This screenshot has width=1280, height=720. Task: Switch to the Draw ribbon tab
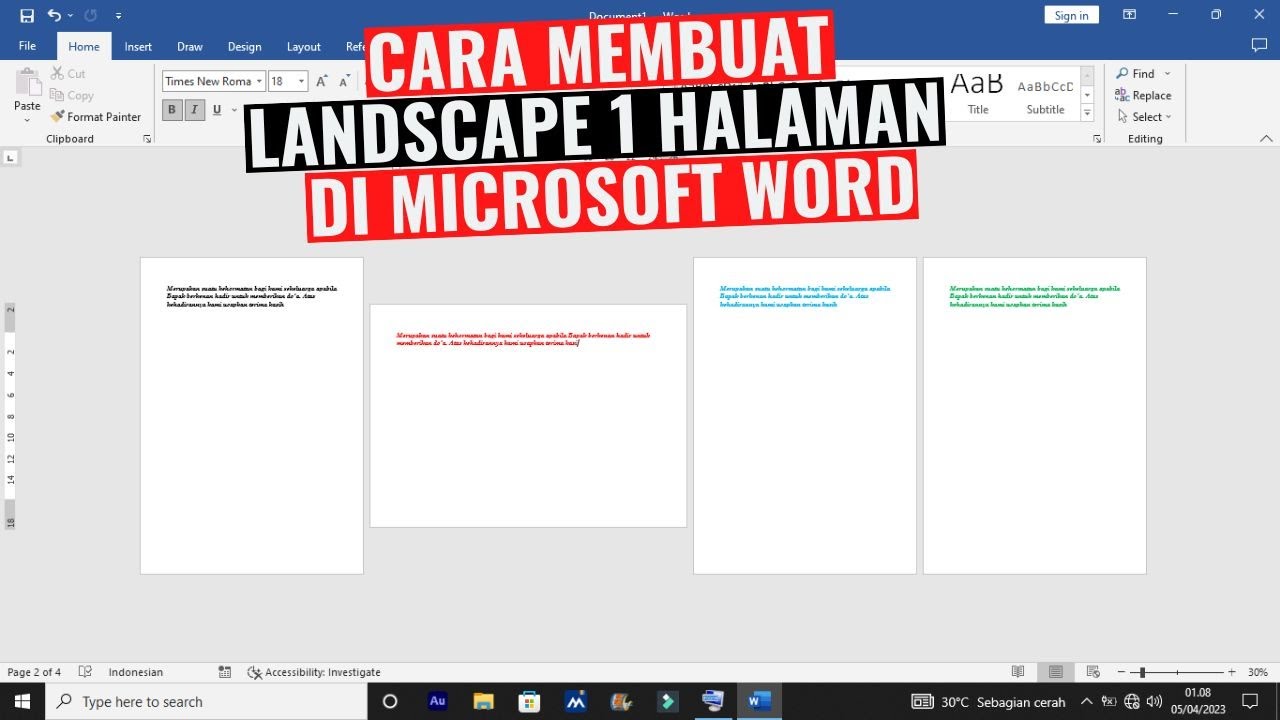(x=190, y=46)
